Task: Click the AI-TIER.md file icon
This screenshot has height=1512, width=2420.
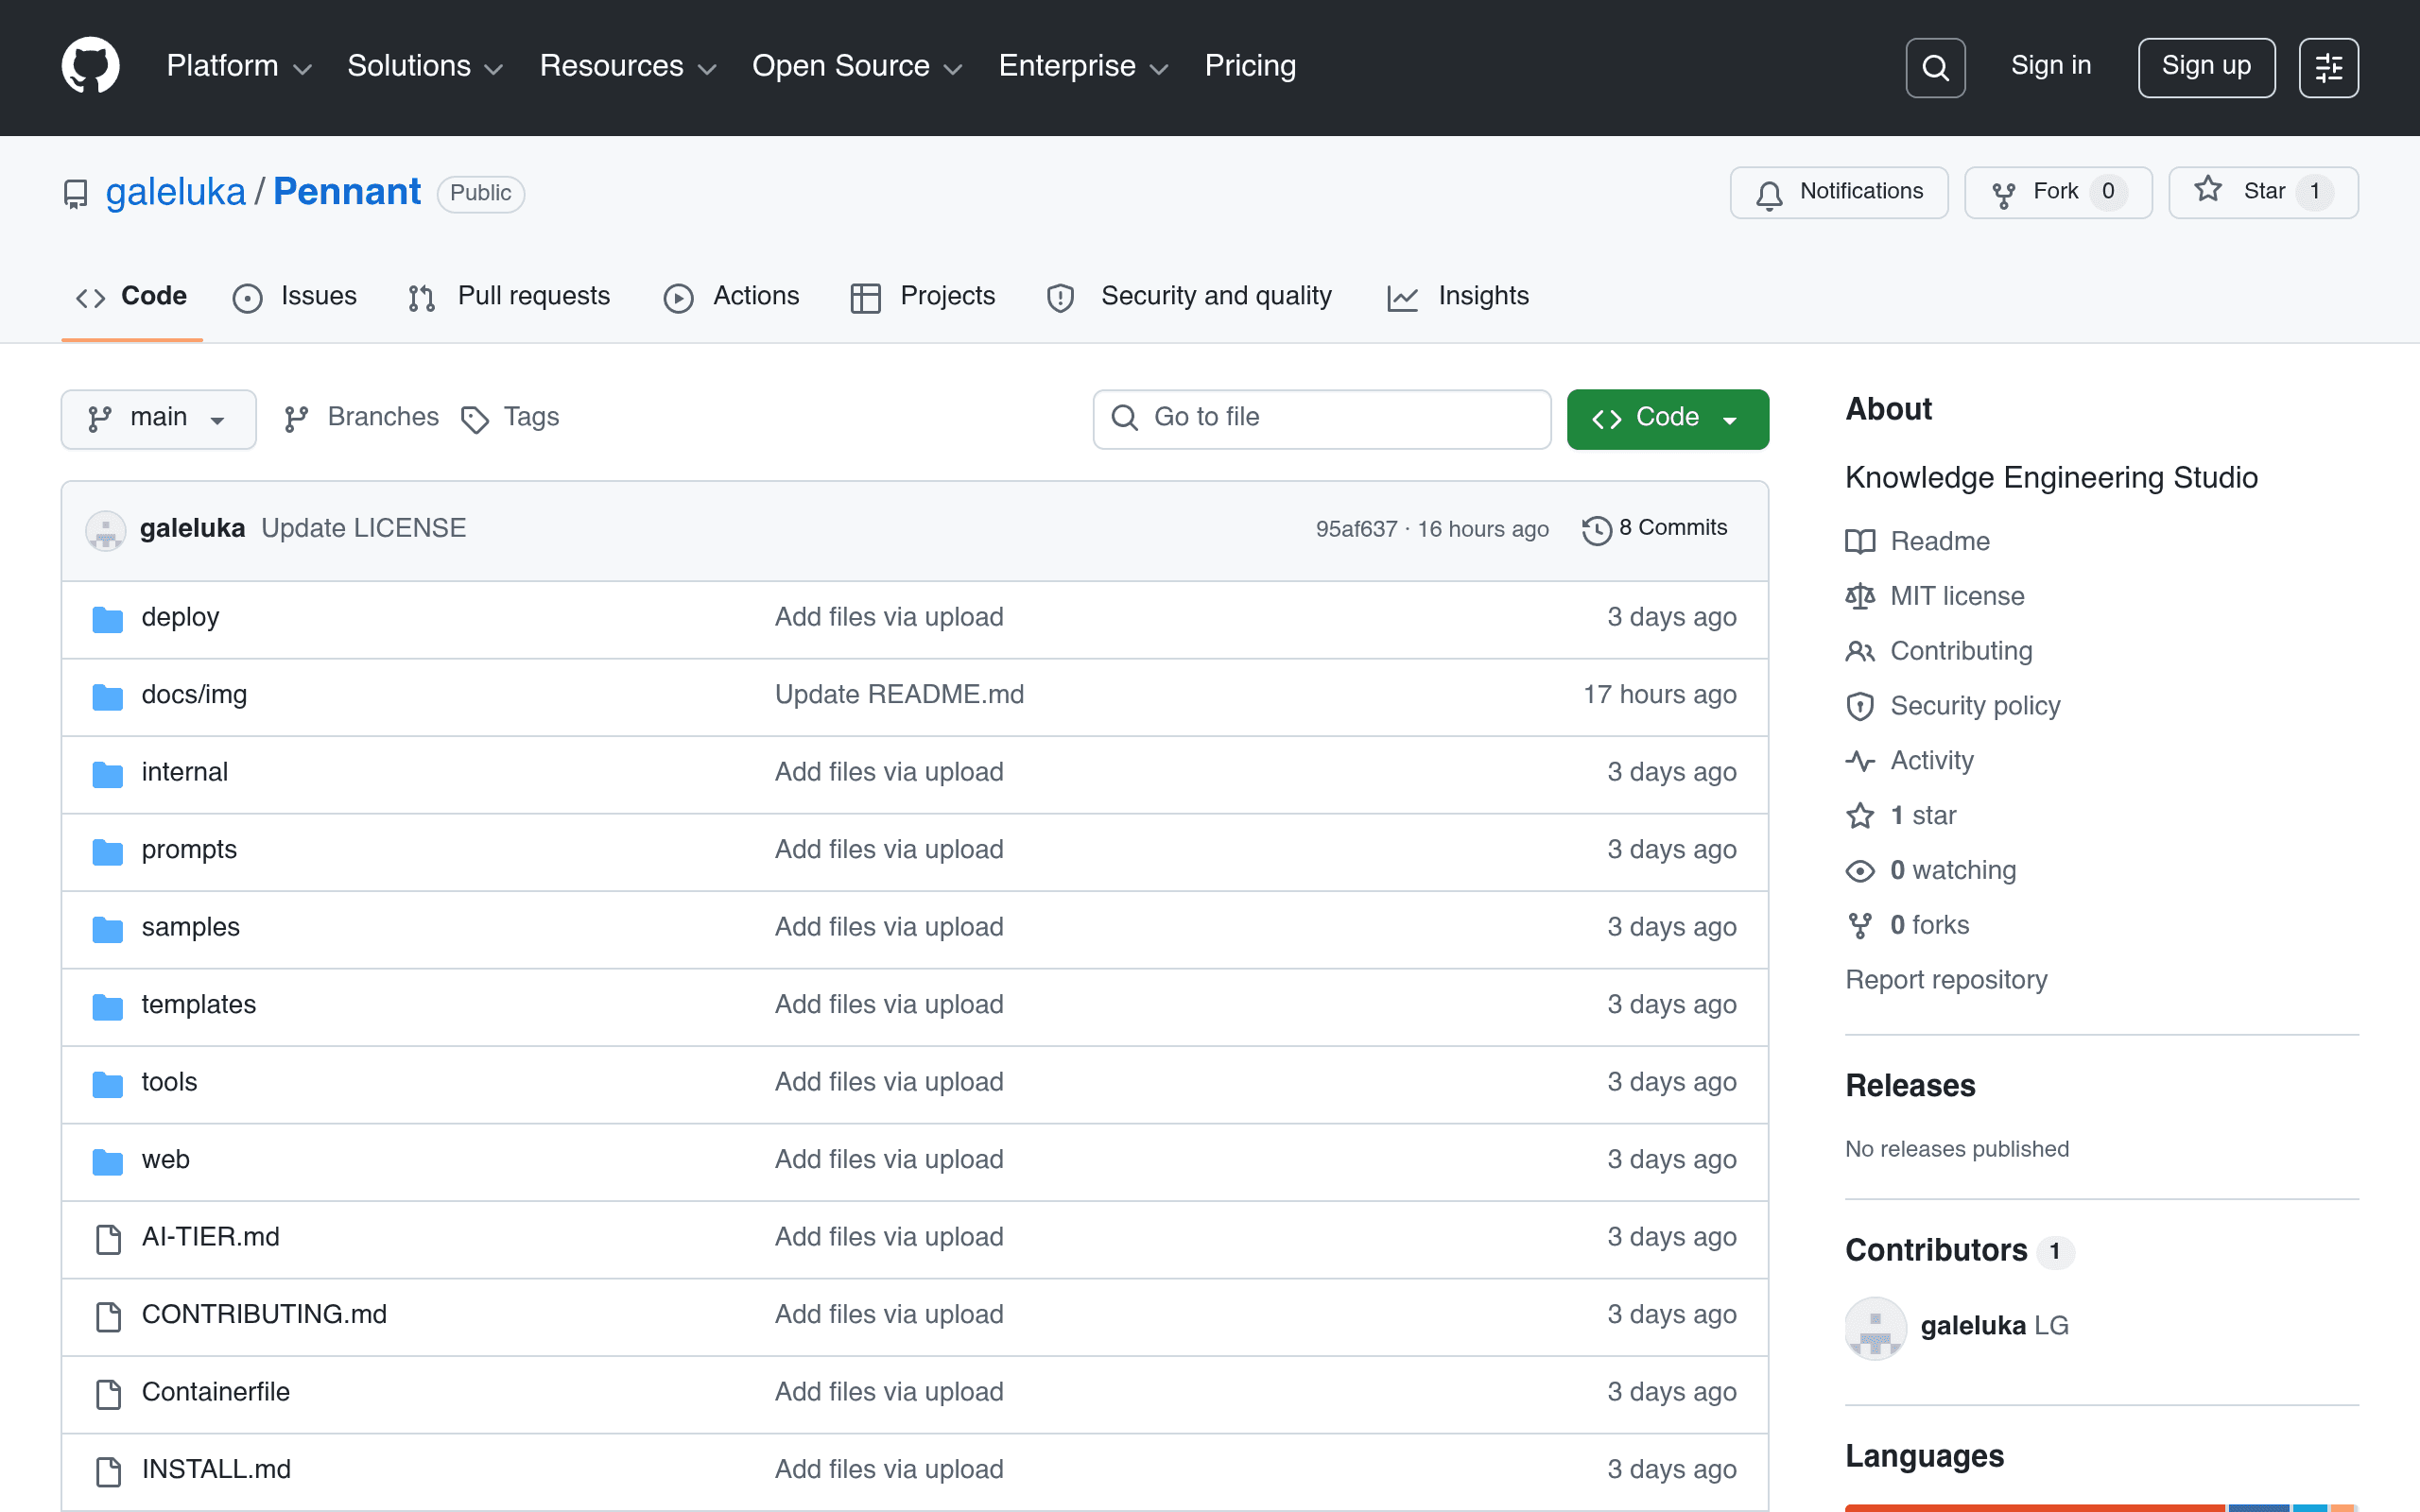Action: coord(108,1239)
